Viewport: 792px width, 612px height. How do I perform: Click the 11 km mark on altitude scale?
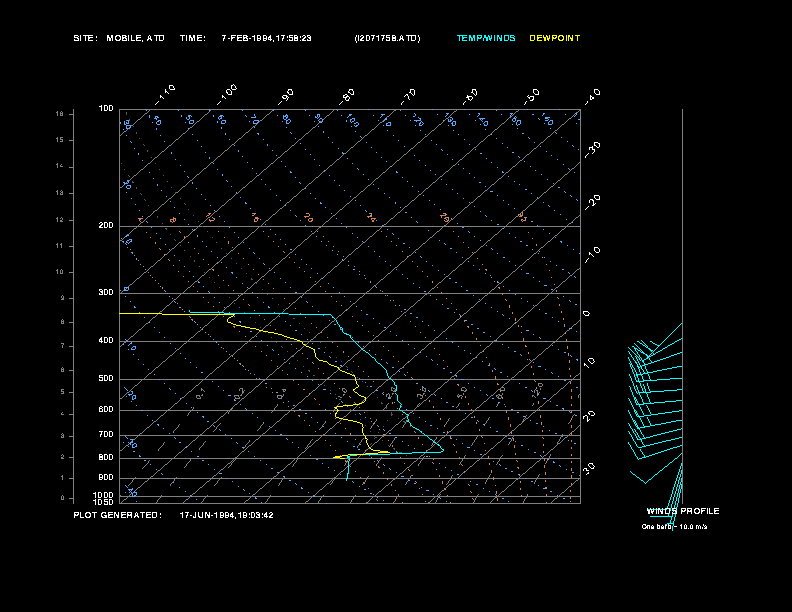point(60,246)
